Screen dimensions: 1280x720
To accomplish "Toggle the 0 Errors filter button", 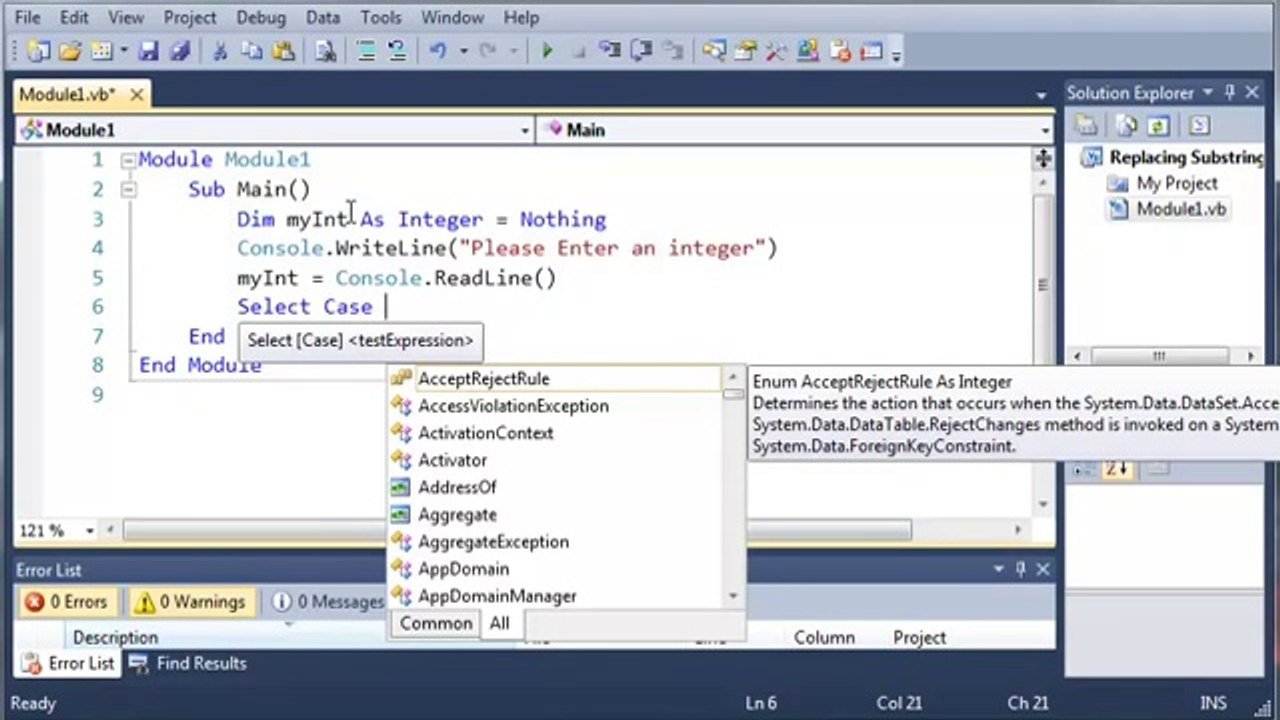I will tap(66, 602).
